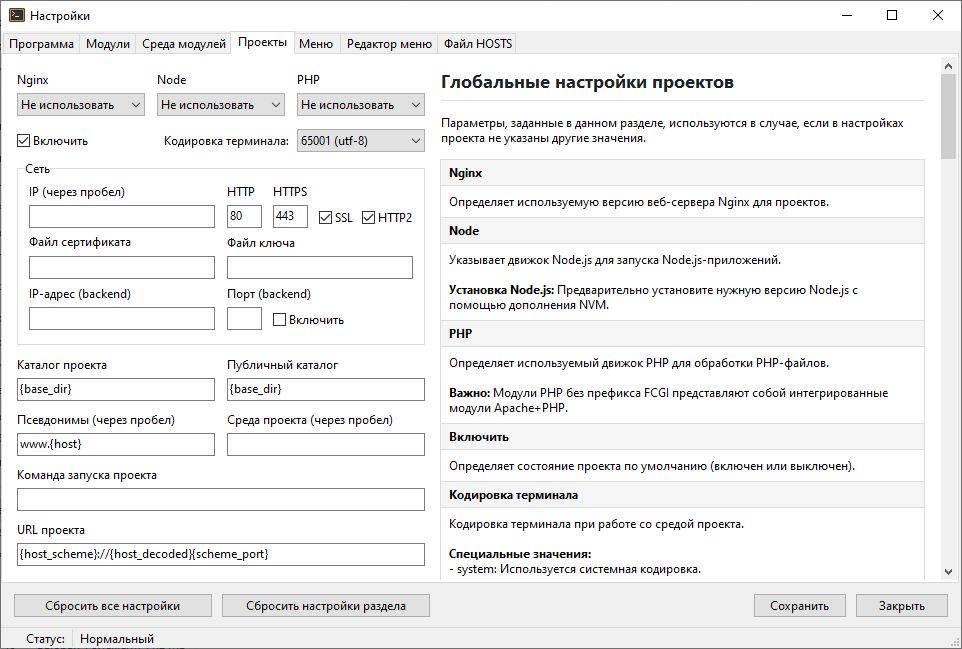Expand the Node engine dropdown
The width and height of the screenshot is (962, 649).
pos(221,104)
